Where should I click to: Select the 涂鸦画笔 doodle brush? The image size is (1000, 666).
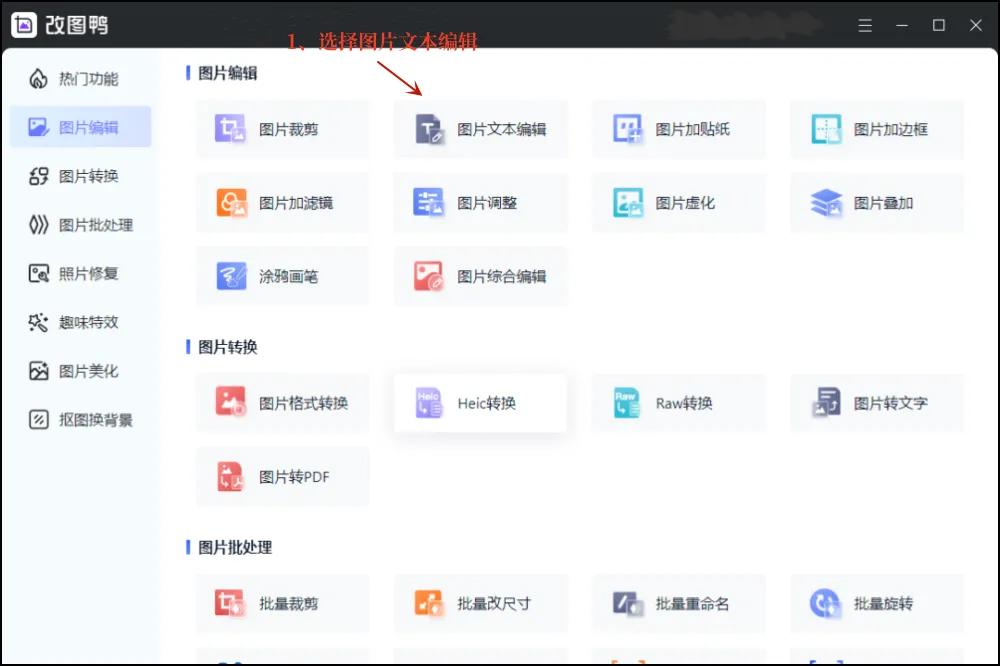(x=282, y=276)
